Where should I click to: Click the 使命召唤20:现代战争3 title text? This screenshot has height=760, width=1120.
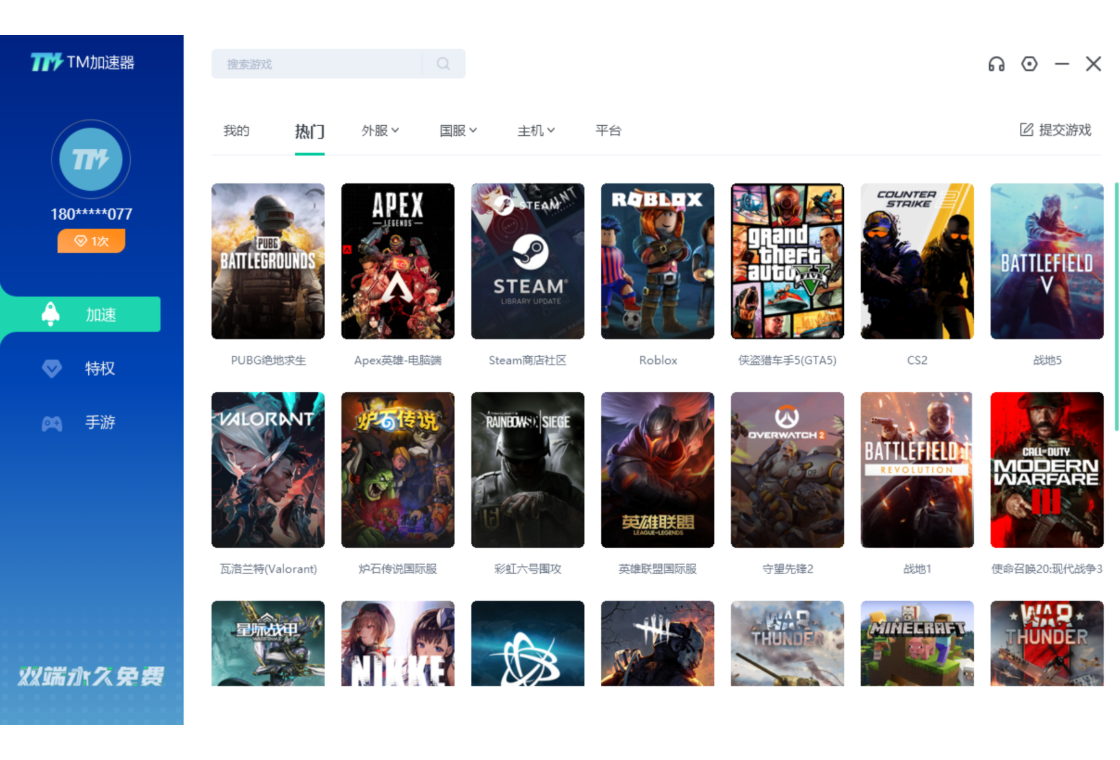1047,569
